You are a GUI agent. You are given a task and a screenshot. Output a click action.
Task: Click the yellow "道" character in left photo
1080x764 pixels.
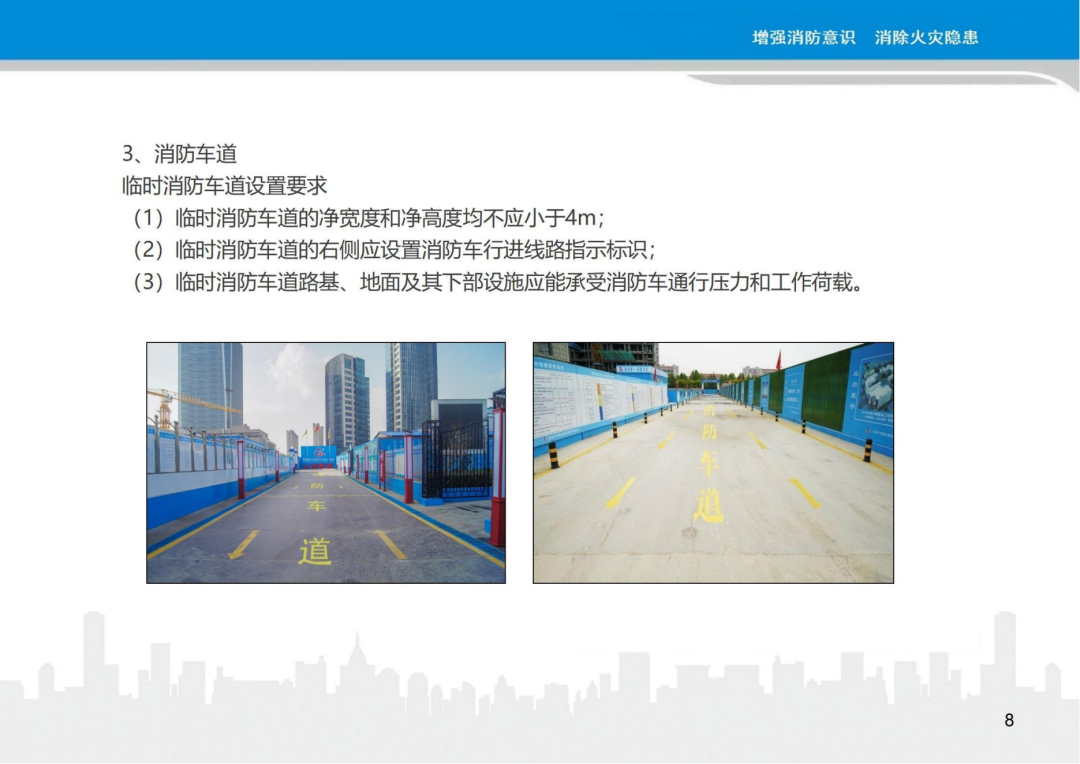315,551
